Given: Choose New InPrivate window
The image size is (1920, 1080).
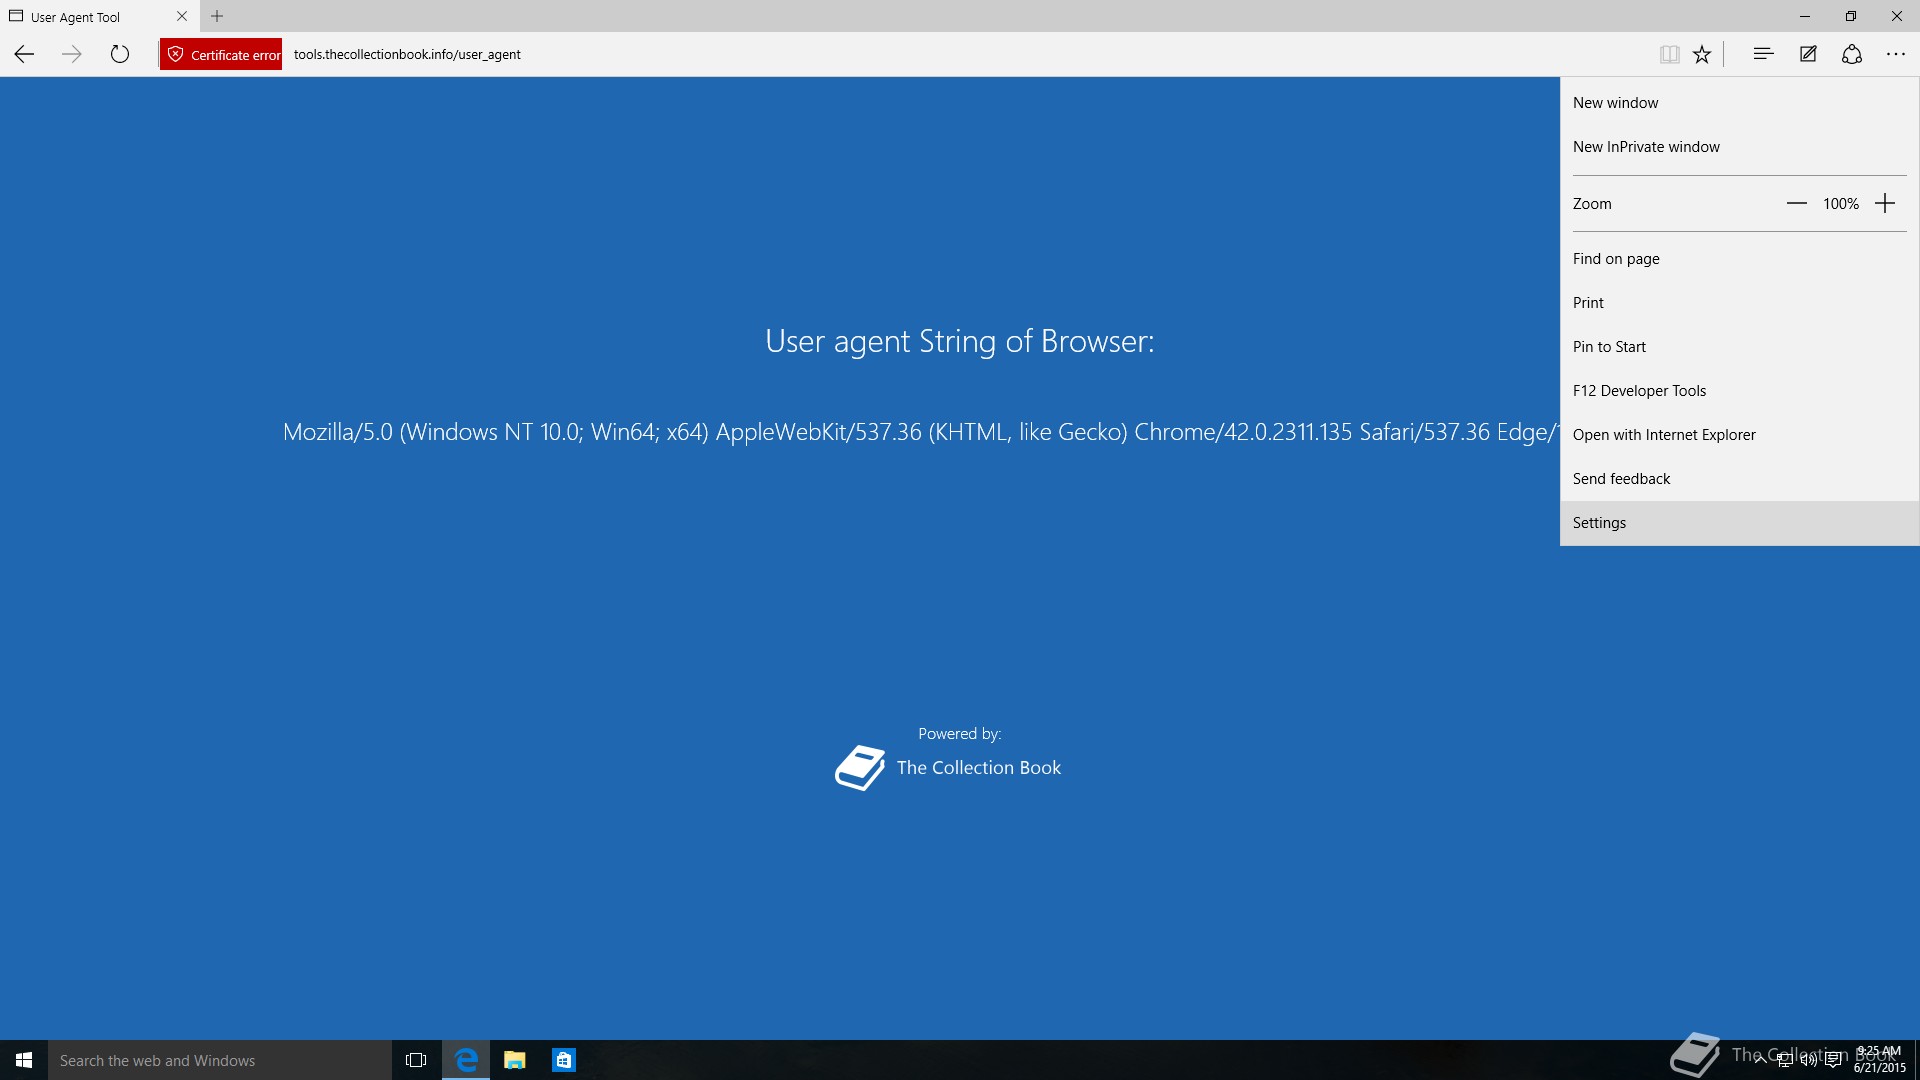Looking at the screenshot, I should tap(1739, 147).
